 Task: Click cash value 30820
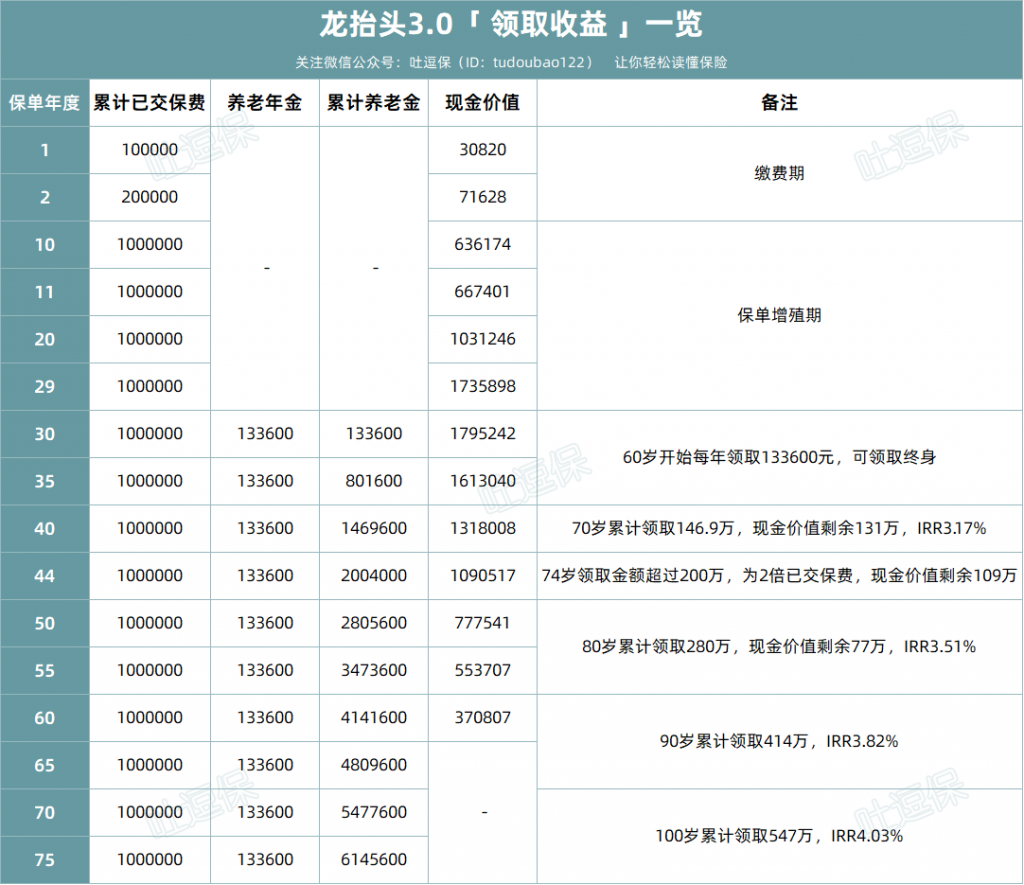pyautogui.click(x=483, y=150)
